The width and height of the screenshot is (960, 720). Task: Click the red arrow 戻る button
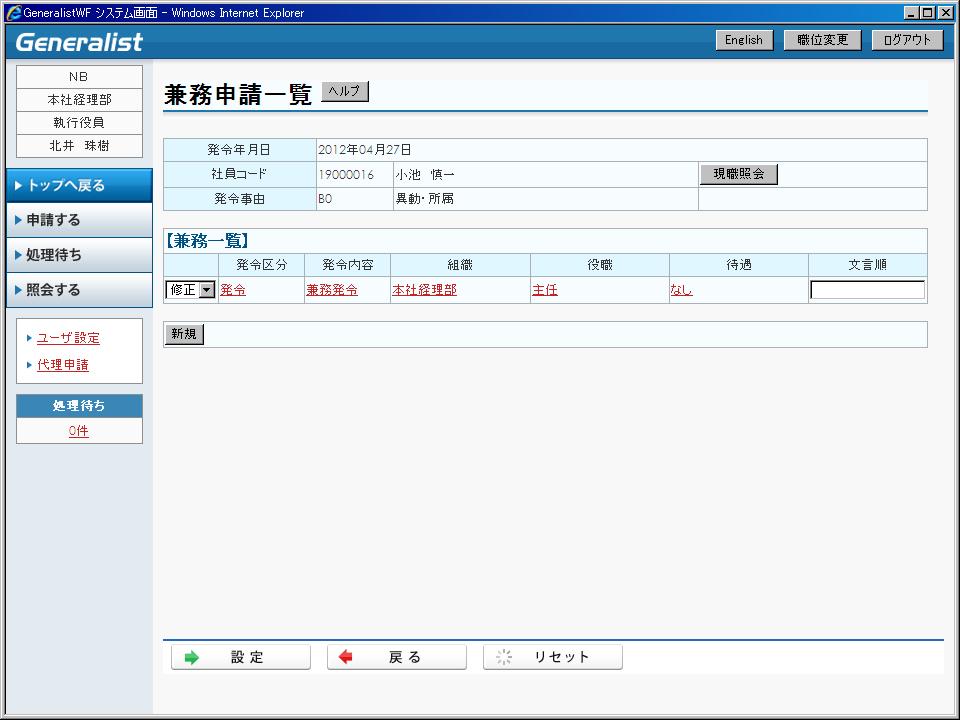pos(397,657)
